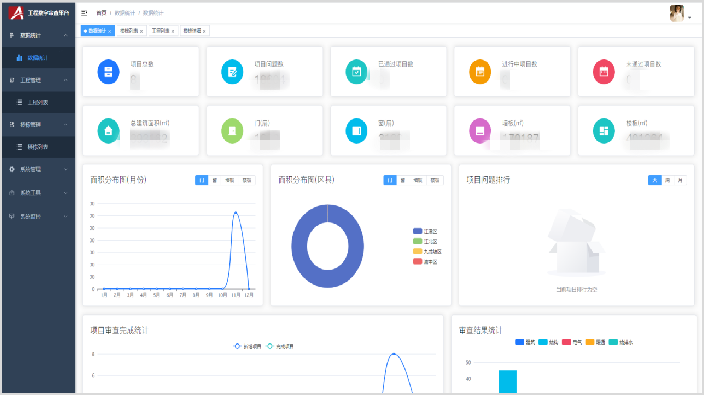Click the 模板列表 list icon in sidebar

(x=19, y=147)
